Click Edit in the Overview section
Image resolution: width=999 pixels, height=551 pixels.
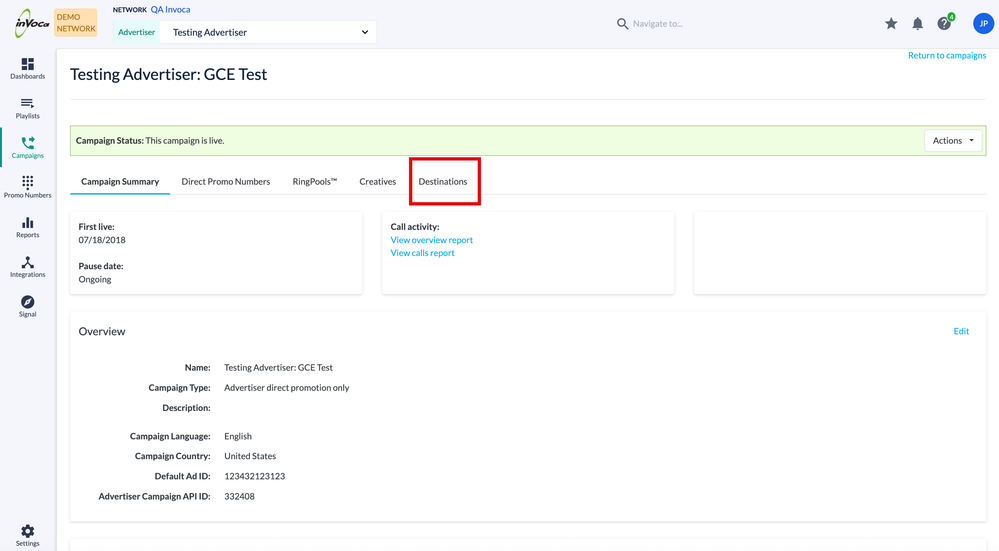[961, 332]
